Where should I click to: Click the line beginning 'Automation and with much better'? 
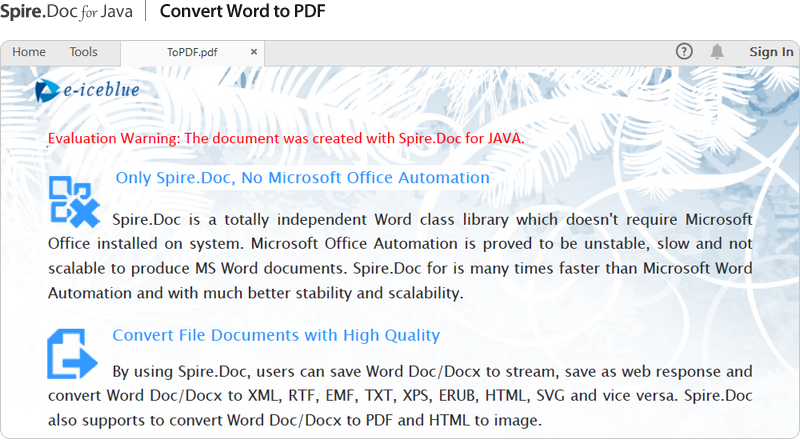255,293
